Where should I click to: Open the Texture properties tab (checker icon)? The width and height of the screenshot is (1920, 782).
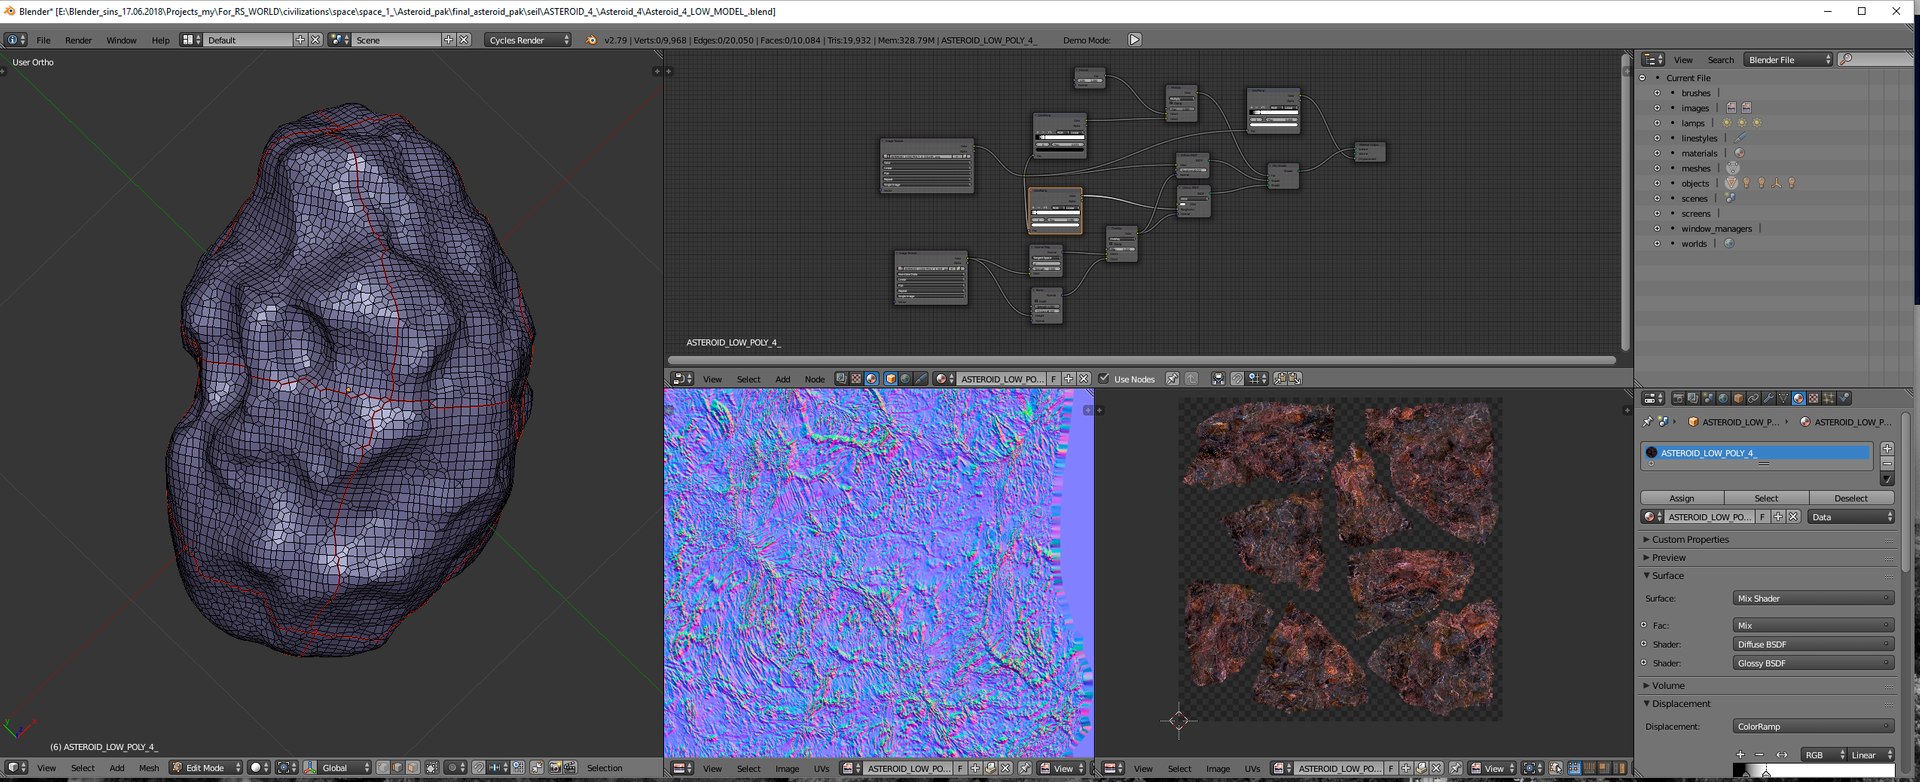coord(1814,398)
